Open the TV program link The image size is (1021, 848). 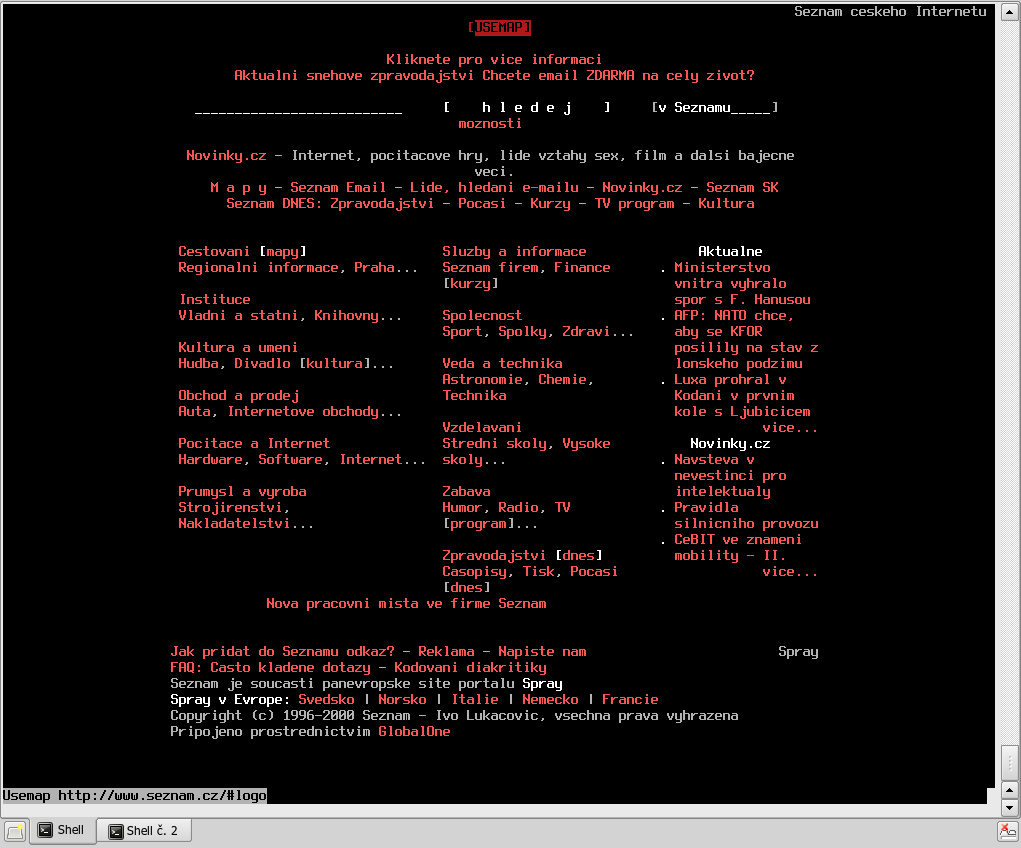click(x=634, y=204)
